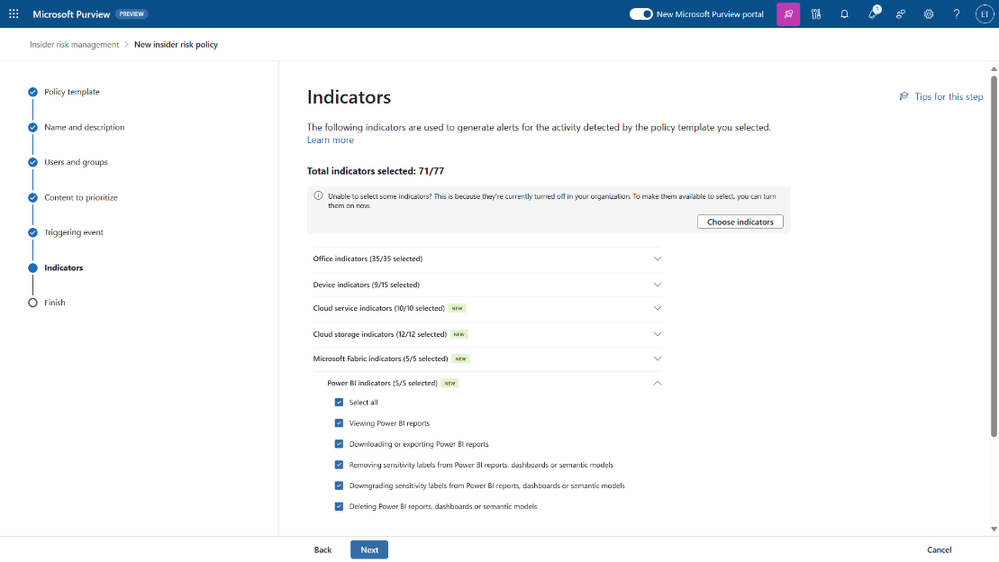Expand Cloud storage indicators chevron

pos(657,334)
